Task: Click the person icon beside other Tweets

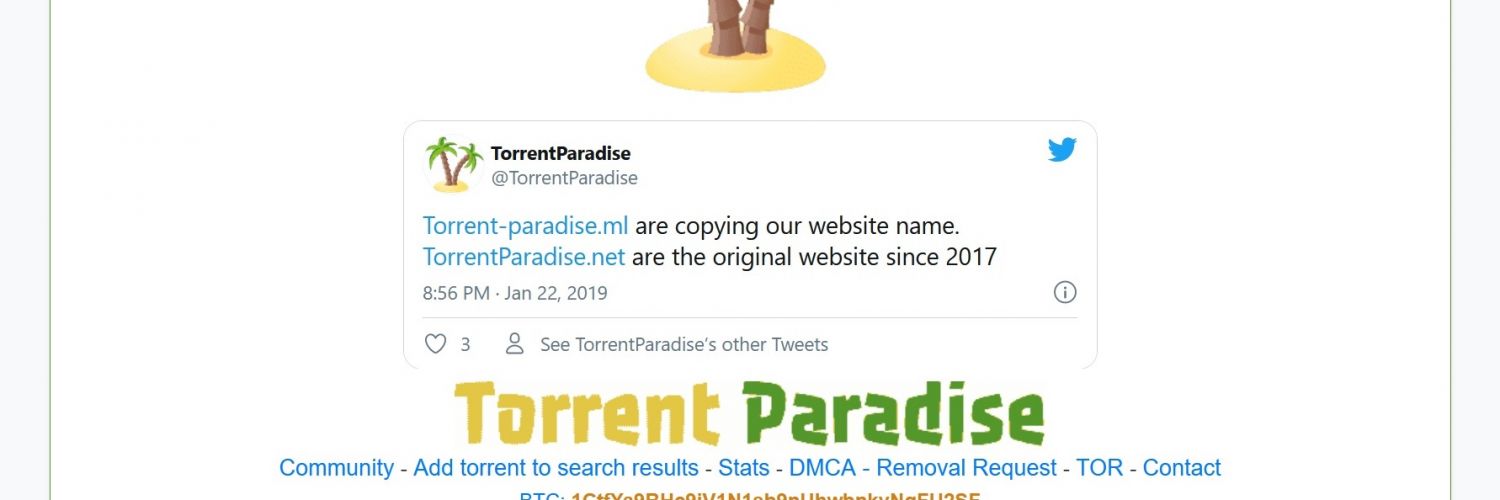Action: (515, 344)
